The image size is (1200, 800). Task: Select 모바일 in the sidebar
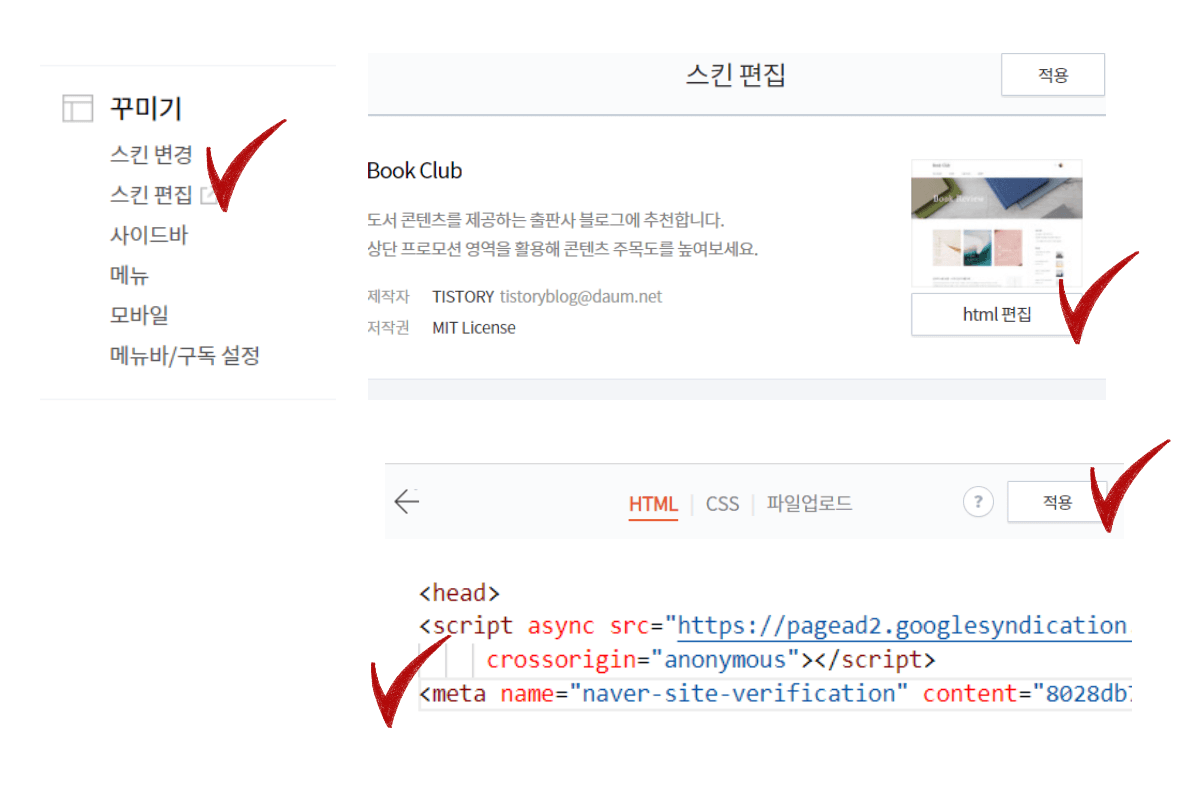pos(139,315)
